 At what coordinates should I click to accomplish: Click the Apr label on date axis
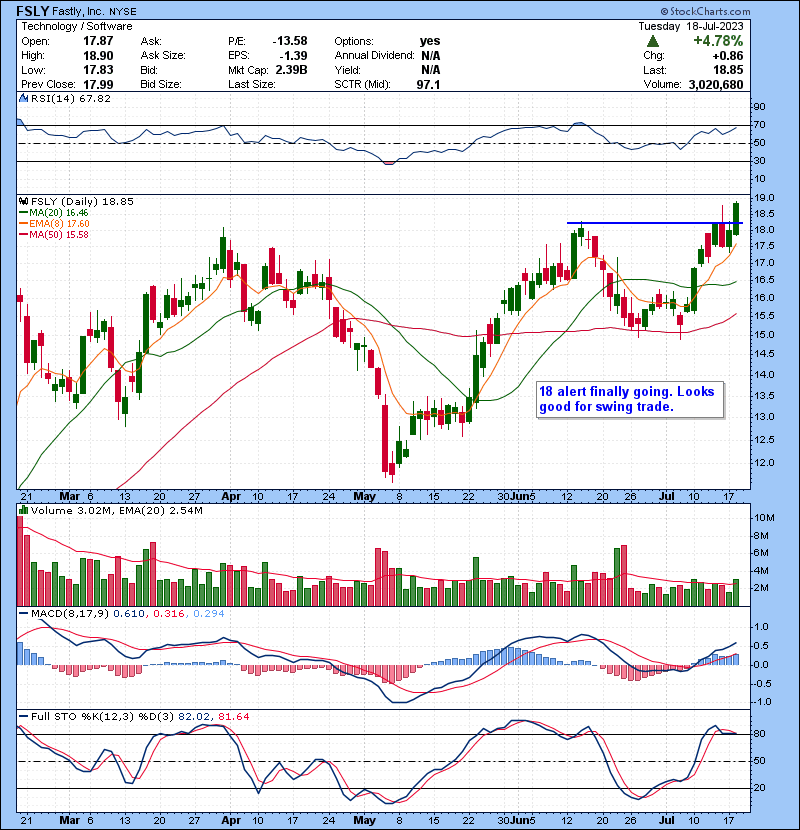pyautogui.click(x=231, y=495)
